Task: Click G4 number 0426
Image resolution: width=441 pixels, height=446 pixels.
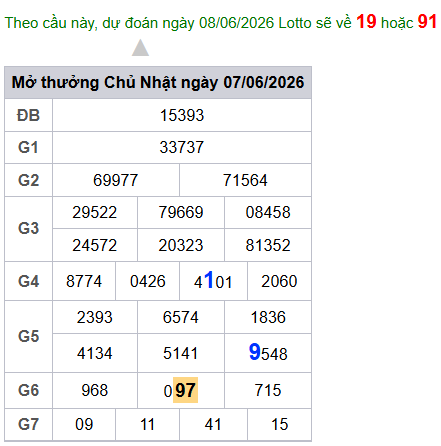Action: pos(148,281)
